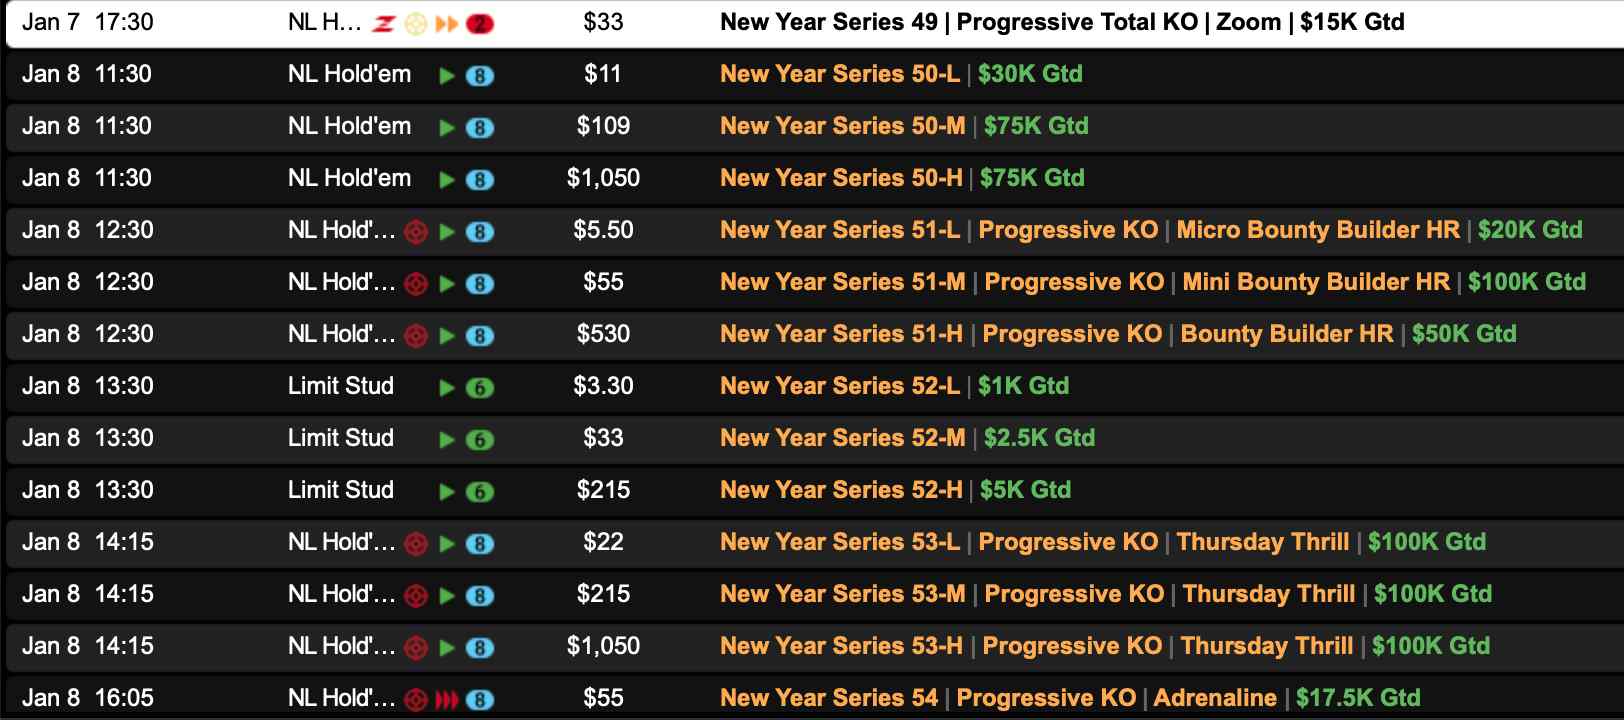Click the $1,050 buy-in for Series 53-H
The width and height of the screenshot is (1624, 720).
(x=603, y=646)
